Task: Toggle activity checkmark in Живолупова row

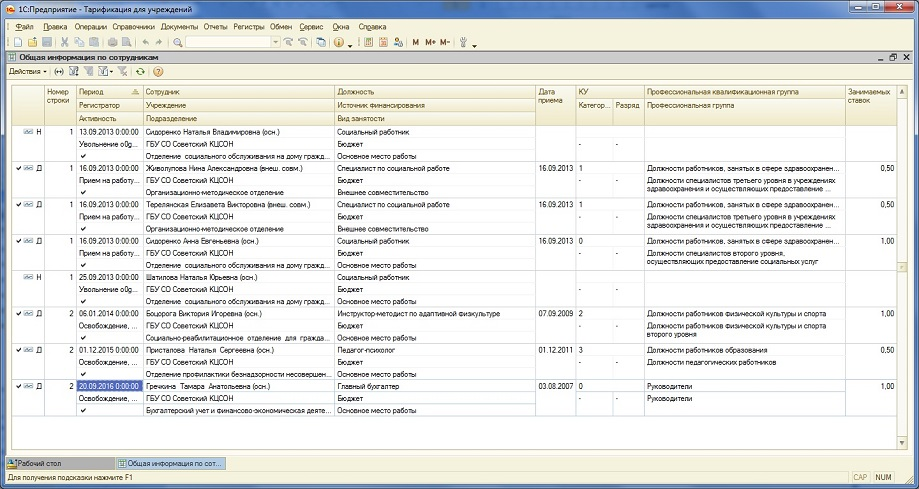Action: (x=84, y=192)
